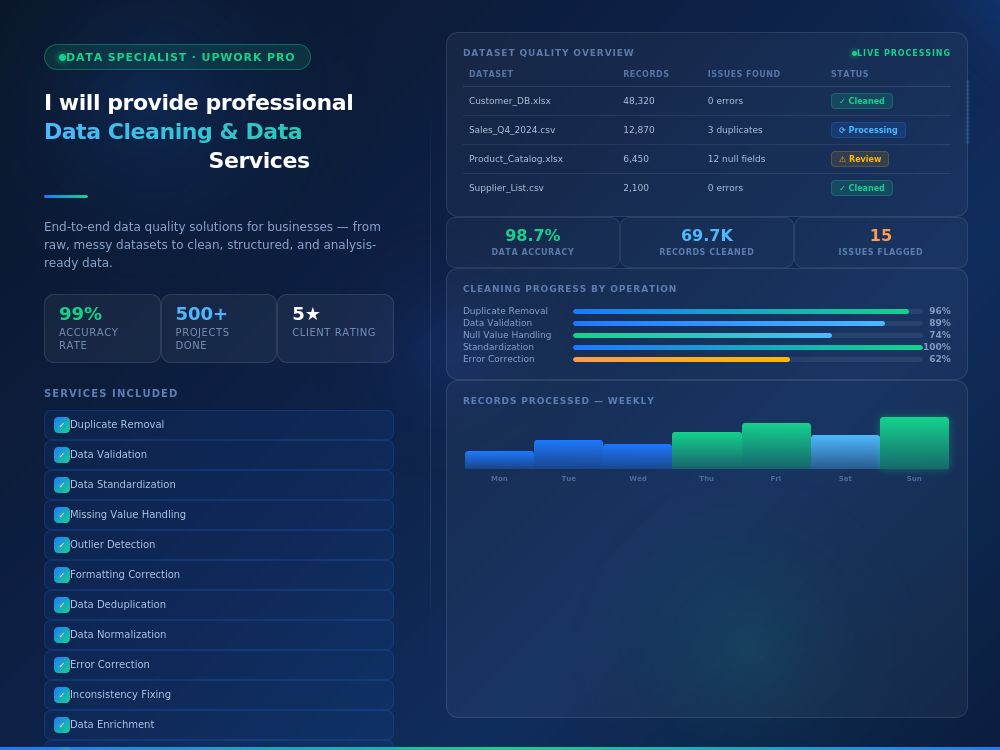The height and width of the screenshot is (750, 1000).
Task: Click the checkmark icon beside Inconsistency Fixing
Action: (x=62, y=695)
